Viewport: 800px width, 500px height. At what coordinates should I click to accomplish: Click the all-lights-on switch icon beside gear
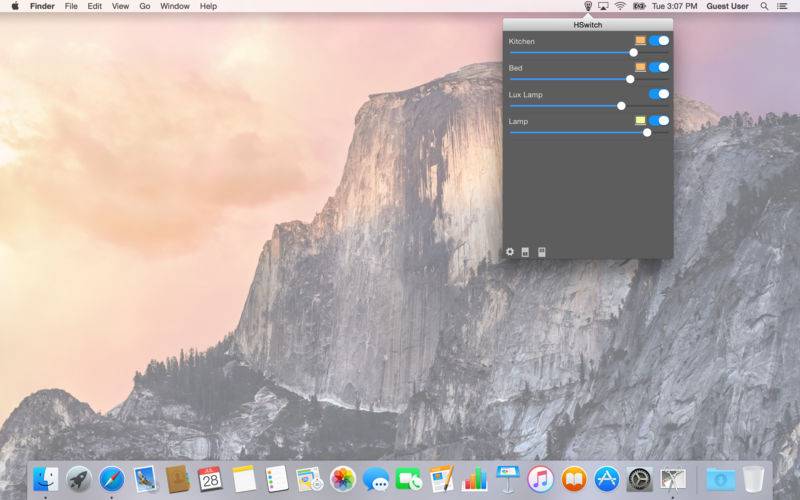[525, 252]
